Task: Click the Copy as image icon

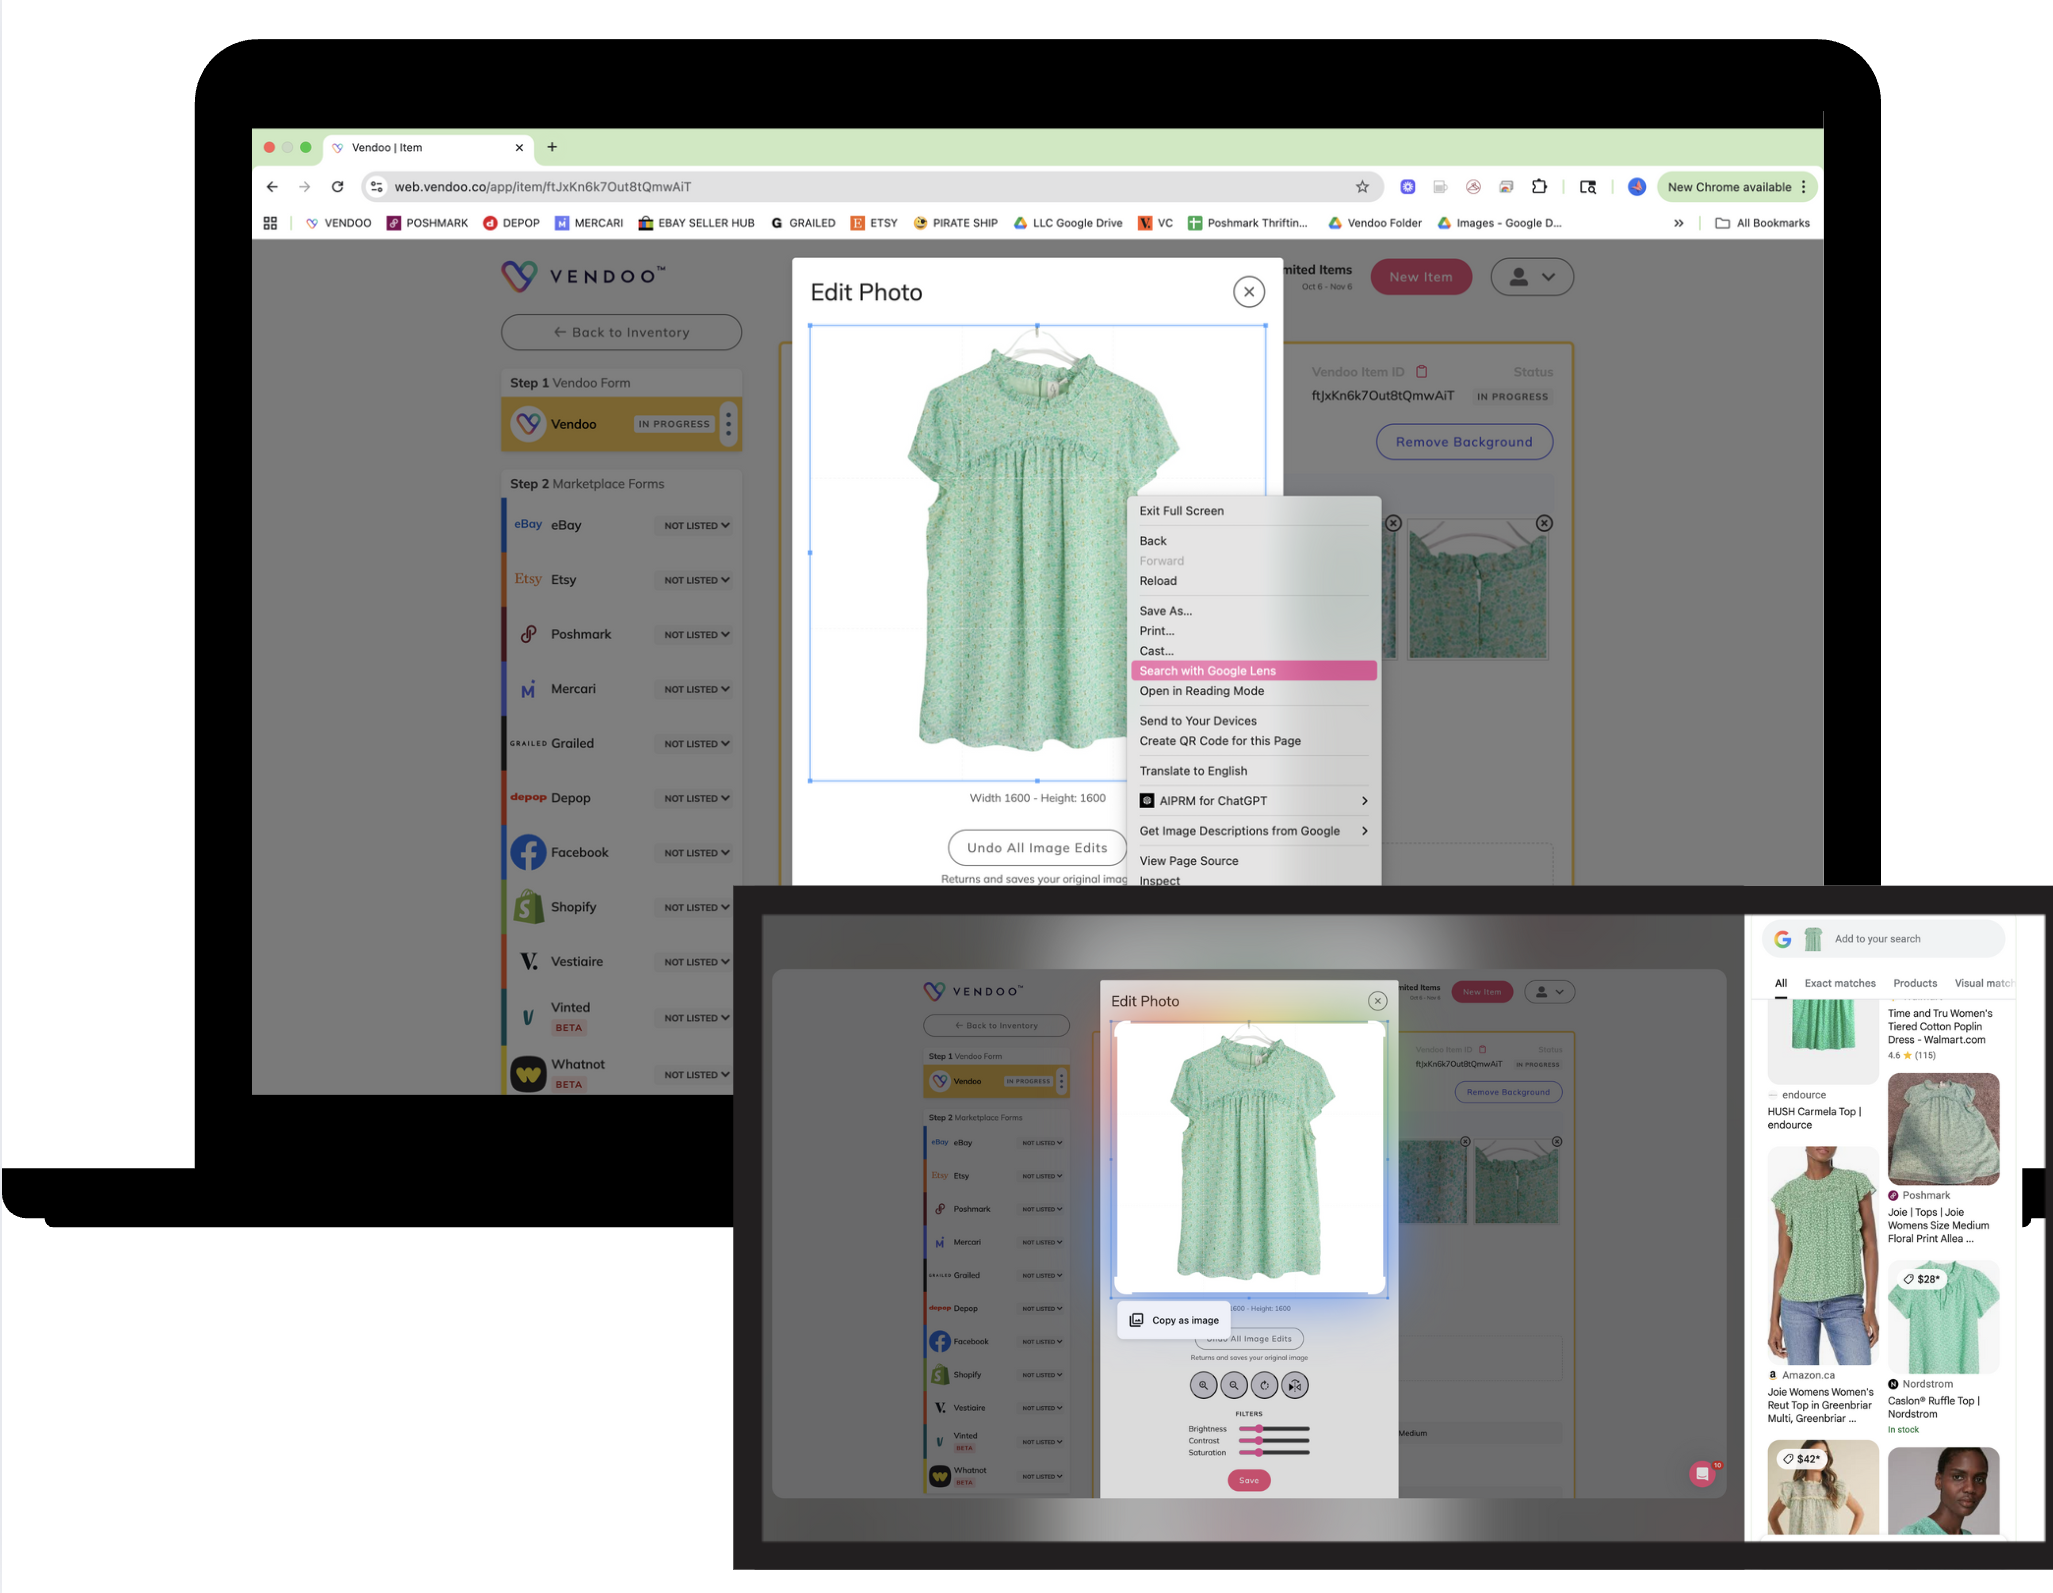Action: pyautogui.click(x=1136, y=1320)
